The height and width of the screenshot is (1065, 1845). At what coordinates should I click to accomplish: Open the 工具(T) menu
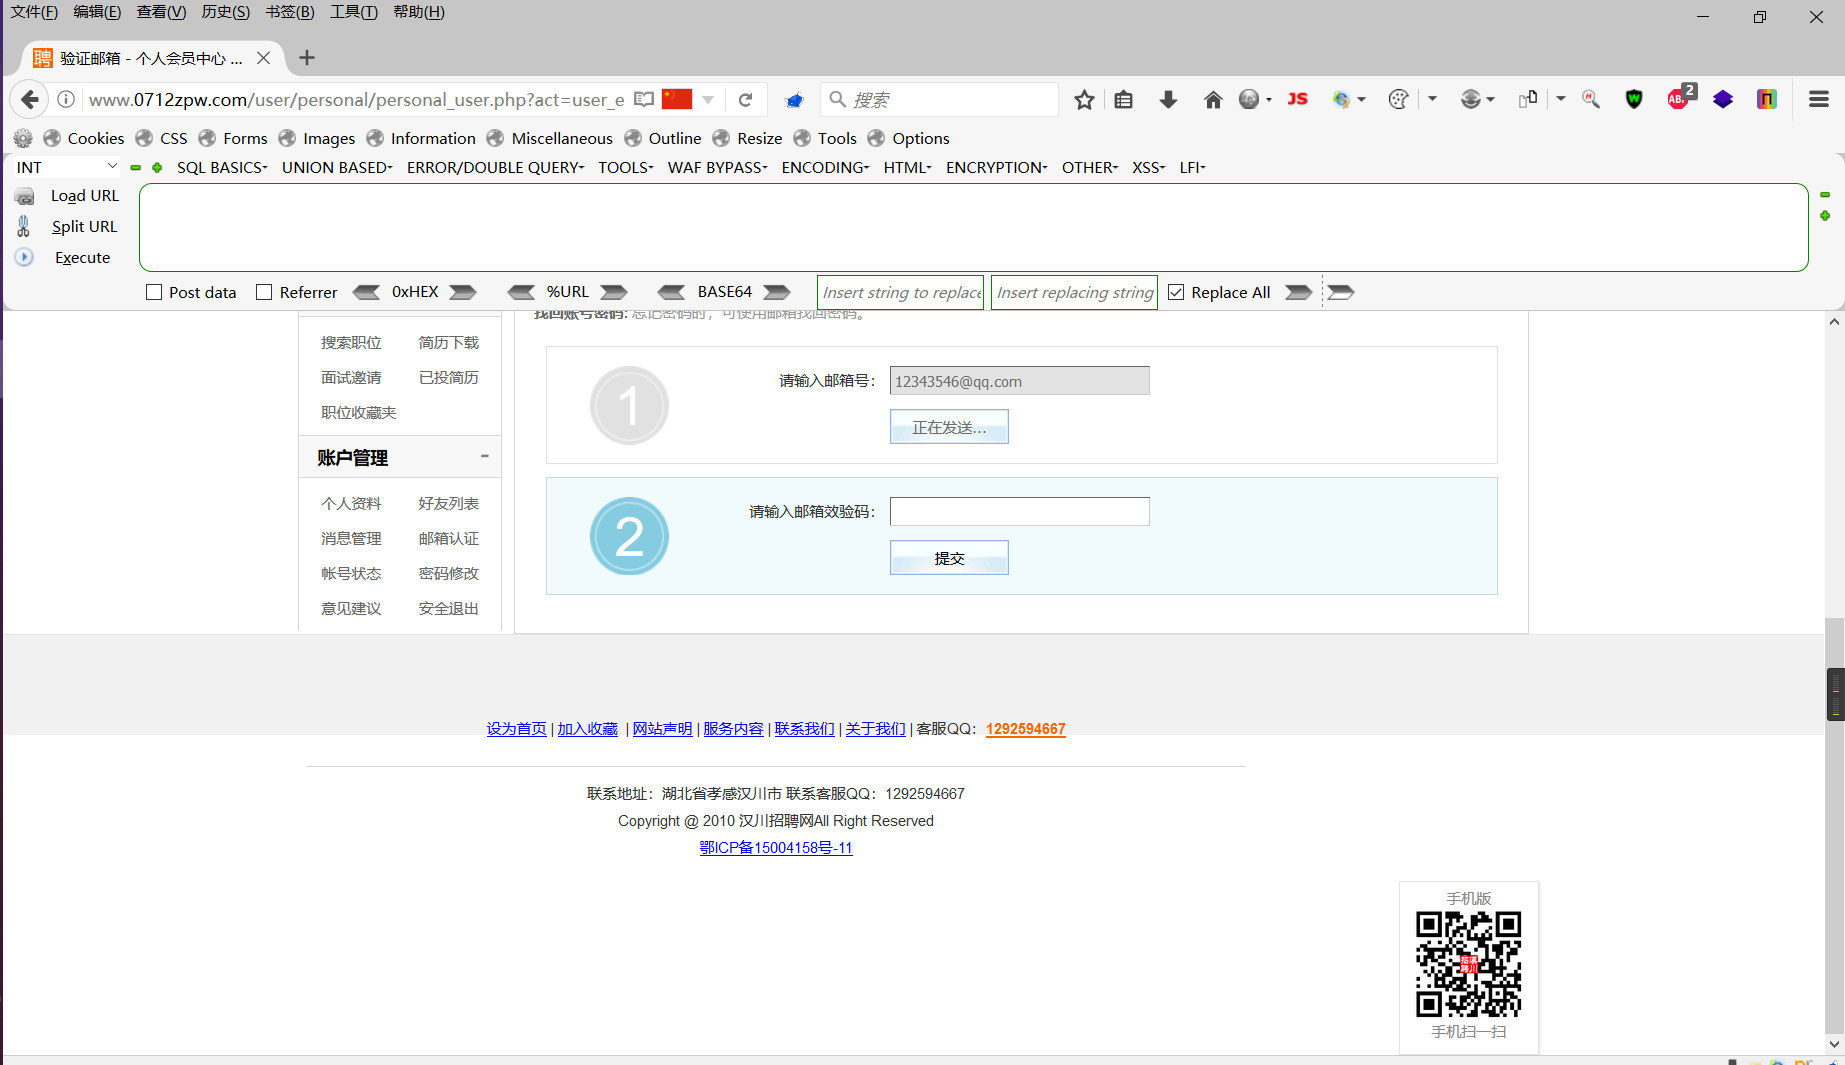coord(353,12)
